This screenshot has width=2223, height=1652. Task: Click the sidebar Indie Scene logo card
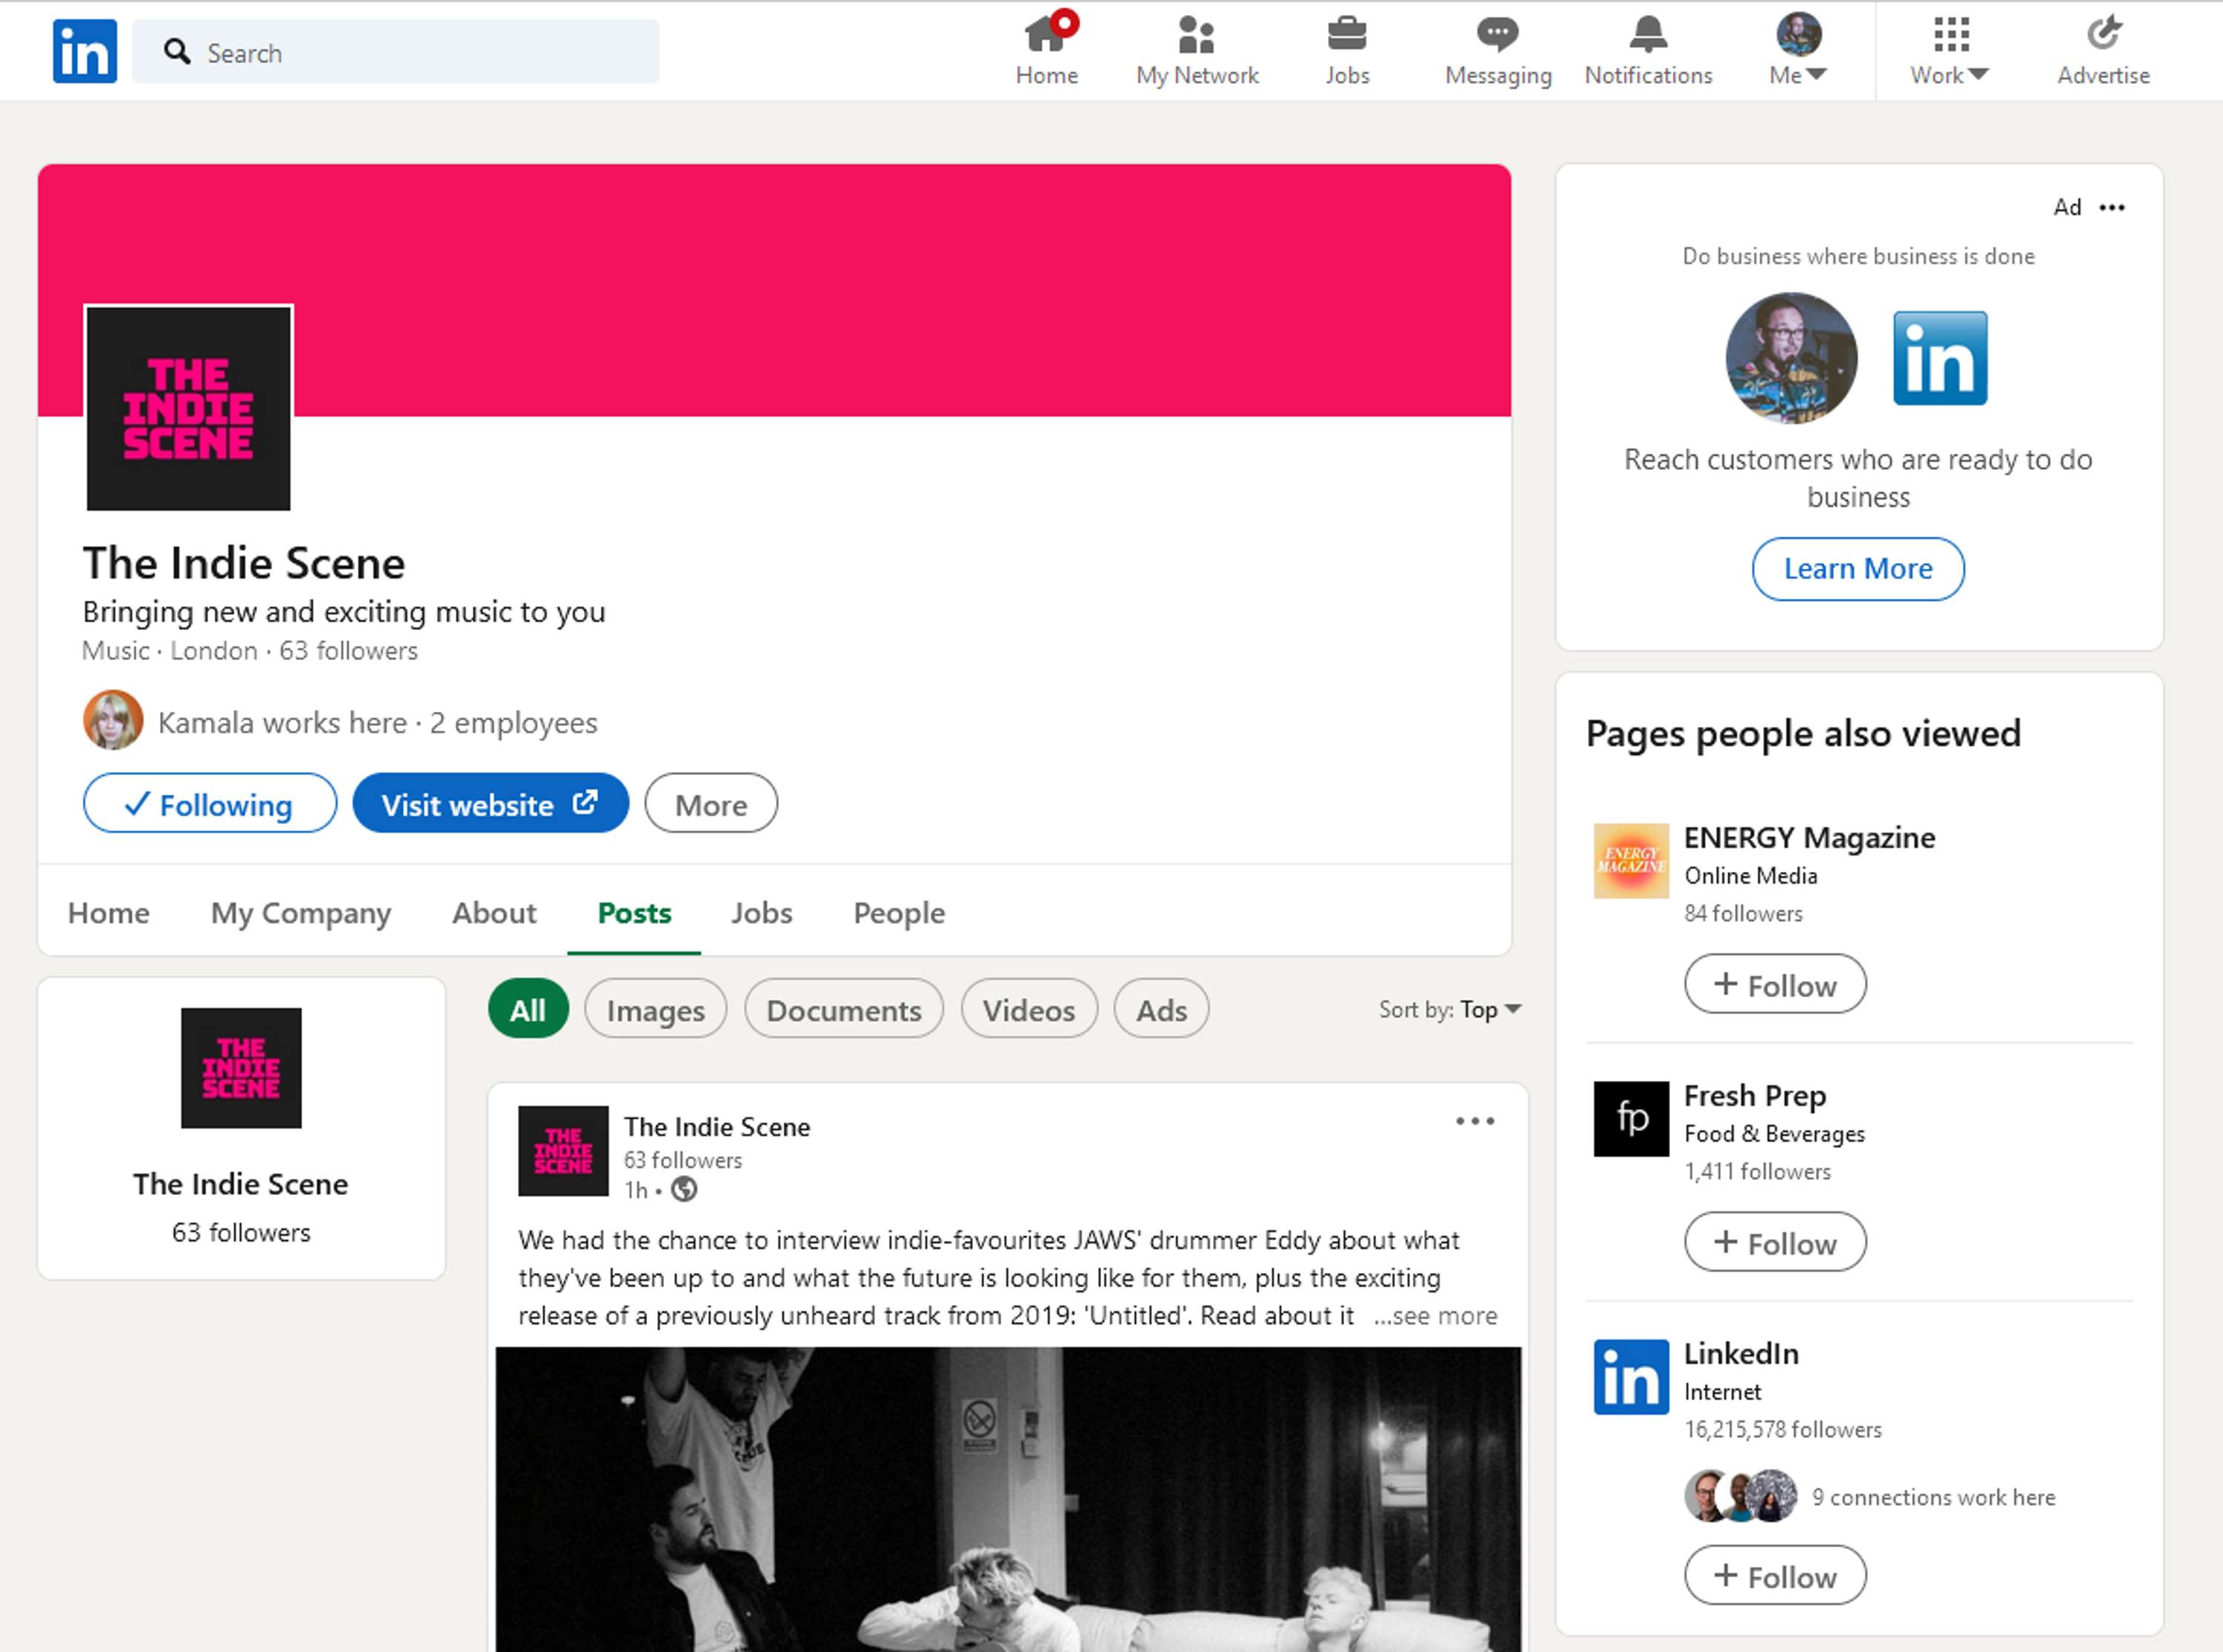[x=241, y=1068]
